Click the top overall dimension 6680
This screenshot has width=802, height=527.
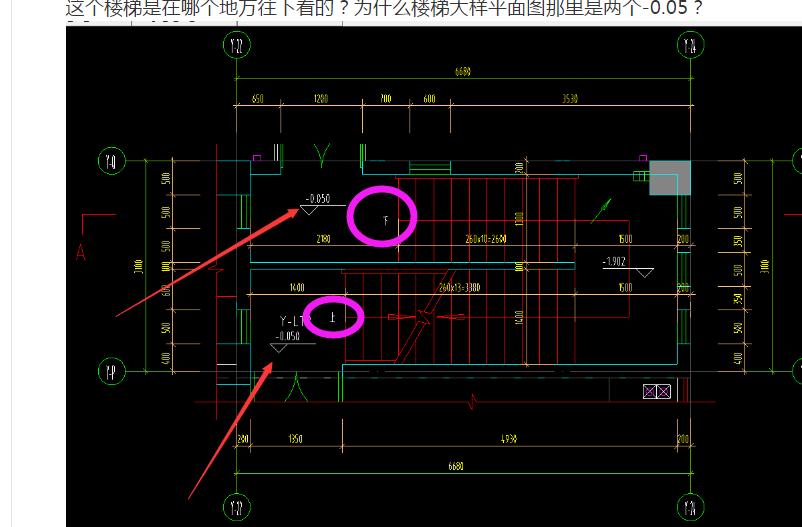463,72
